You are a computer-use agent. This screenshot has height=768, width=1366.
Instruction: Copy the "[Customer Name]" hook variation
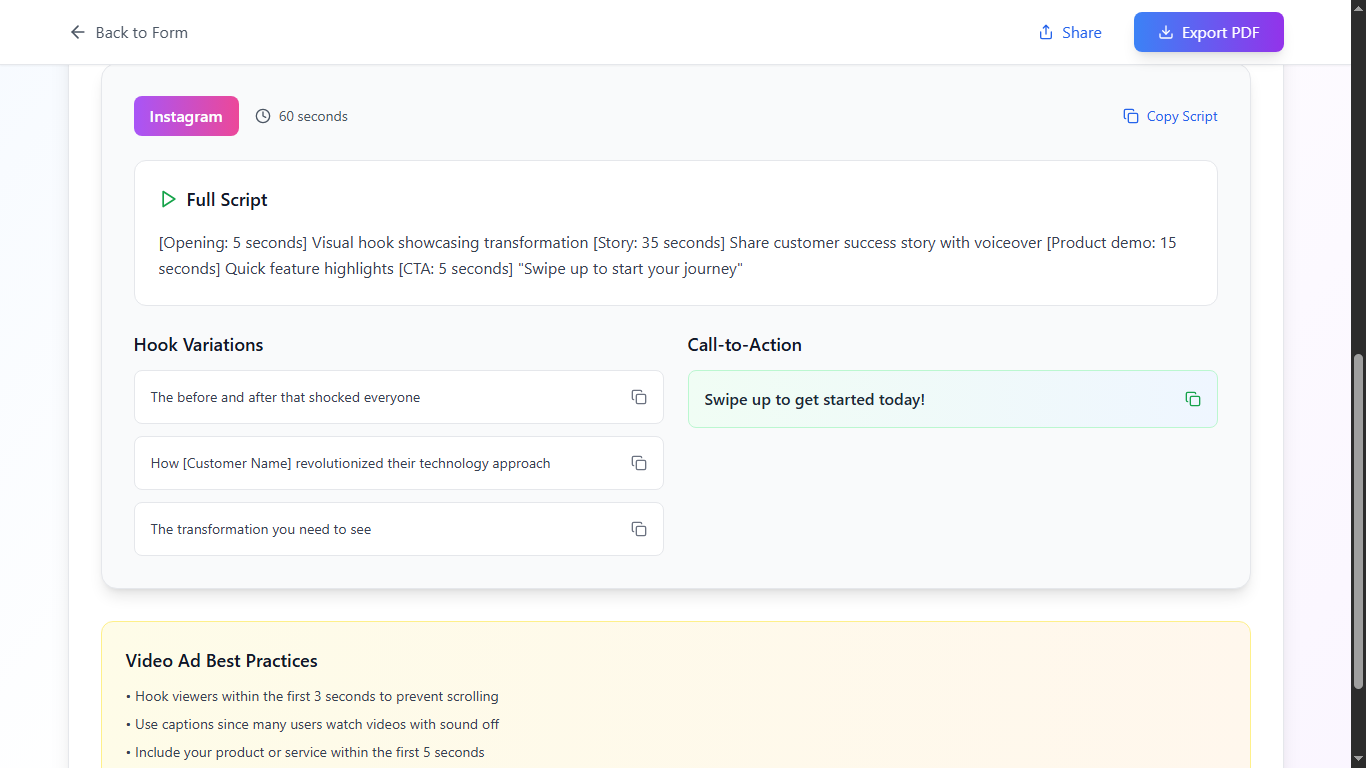[x=639, y=463]
